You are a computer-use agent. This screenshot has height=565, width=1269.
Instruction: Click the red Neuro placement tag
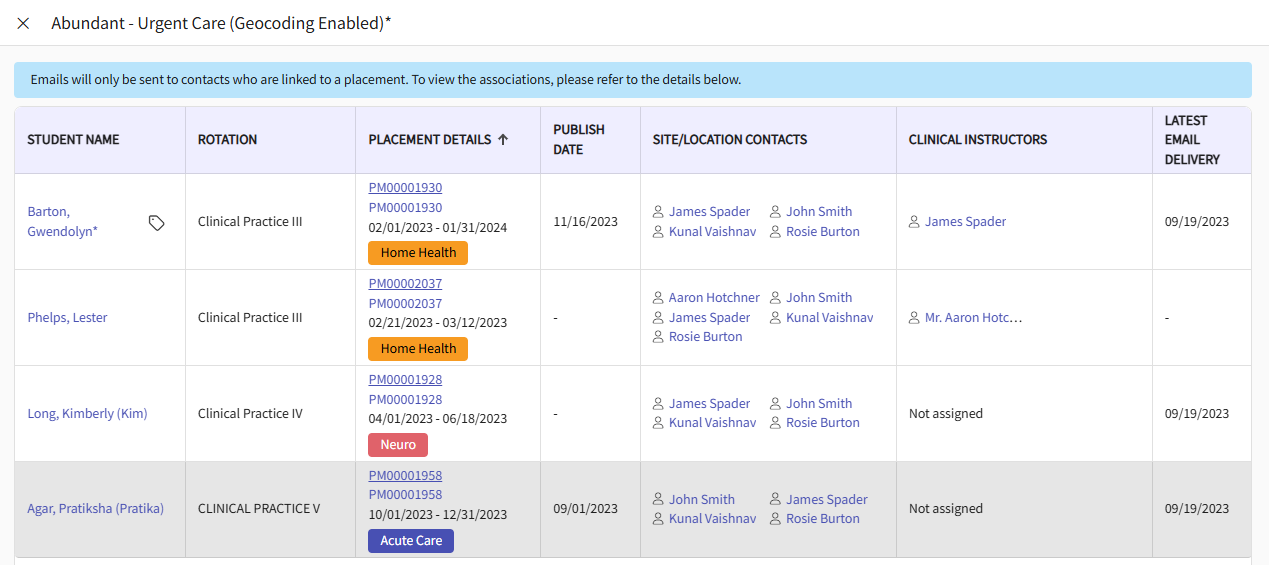[x=398, y=445]
